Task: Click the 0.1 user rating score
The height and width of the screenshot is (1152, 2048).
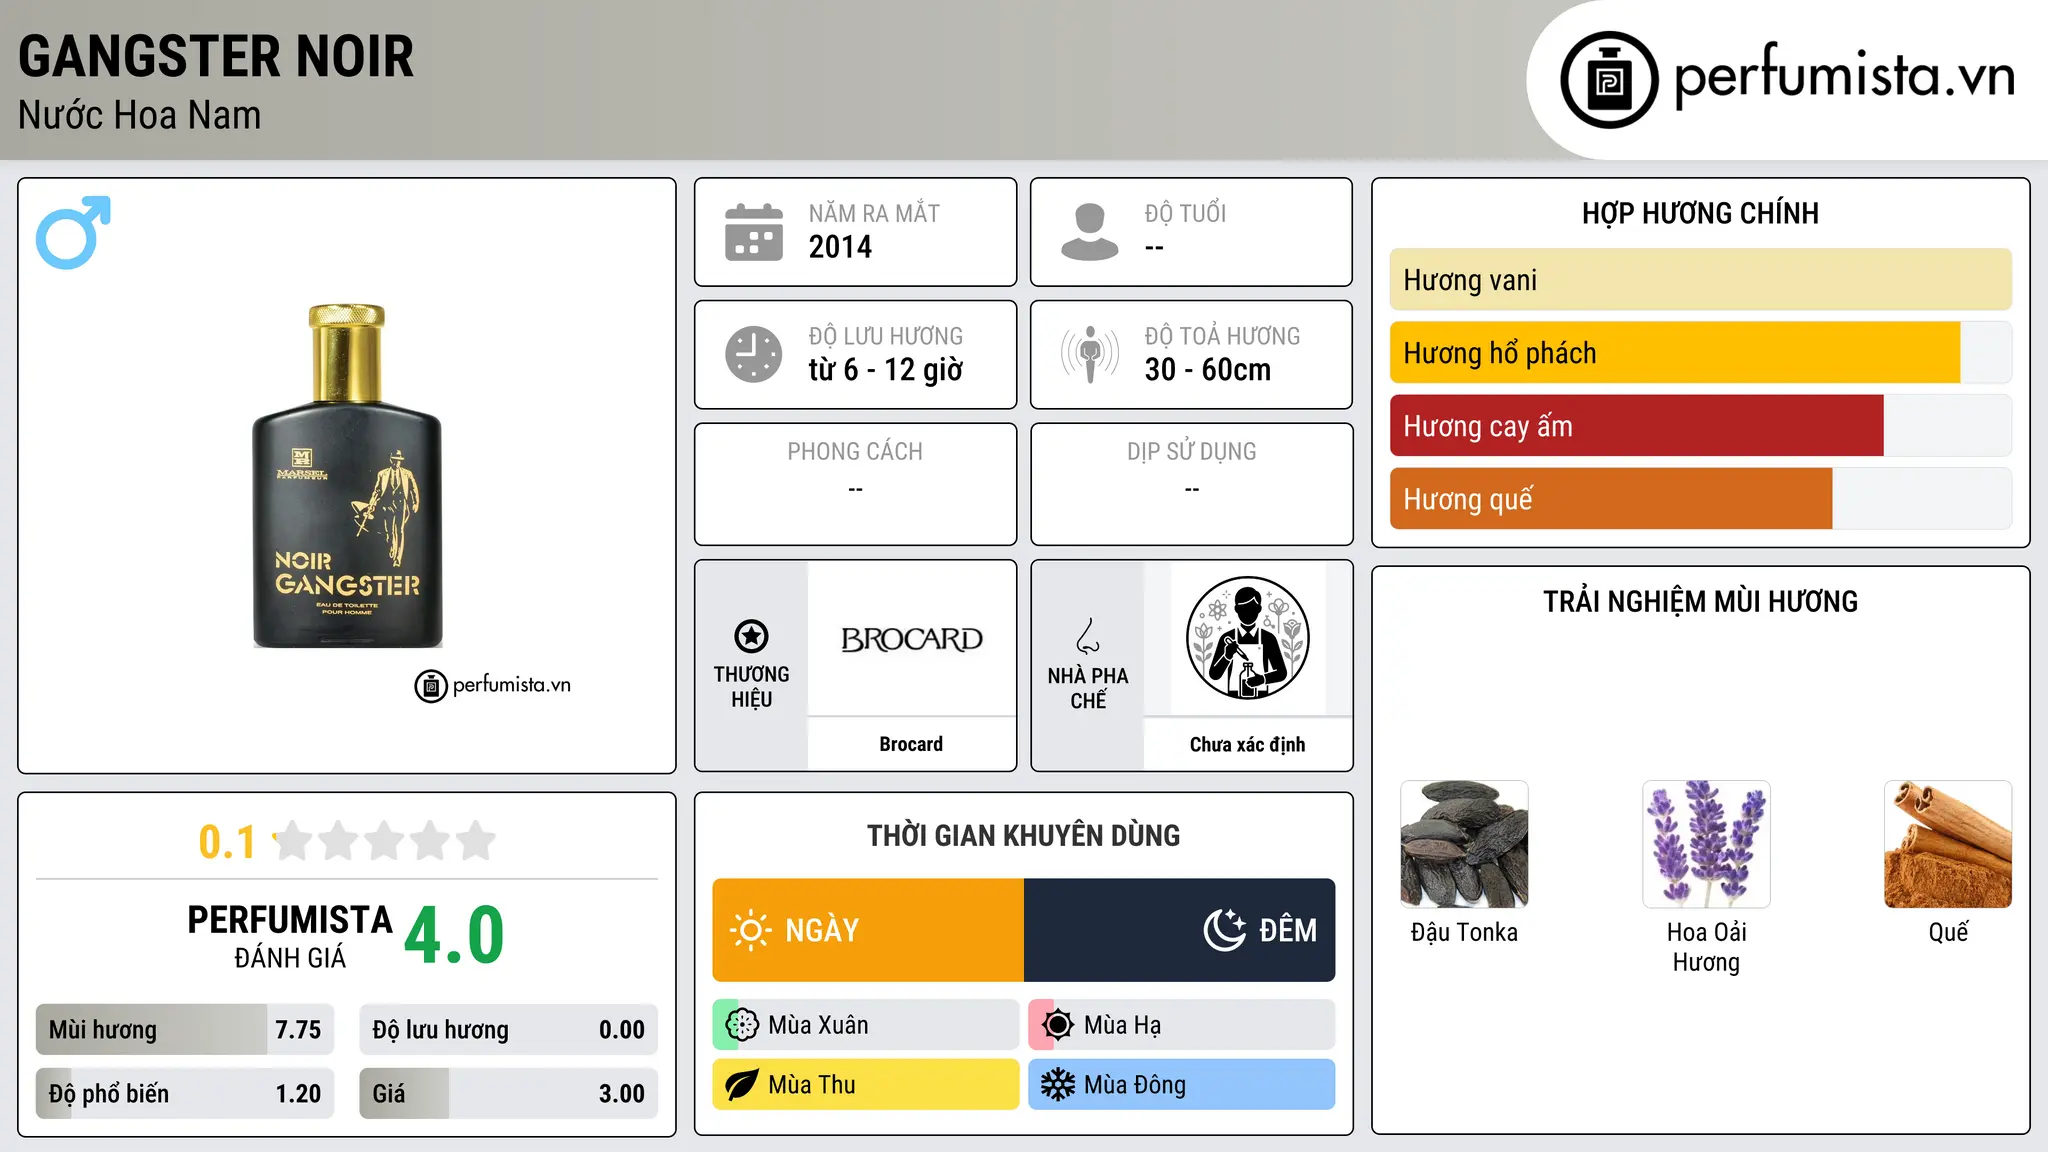Action: tap(227, 842)
